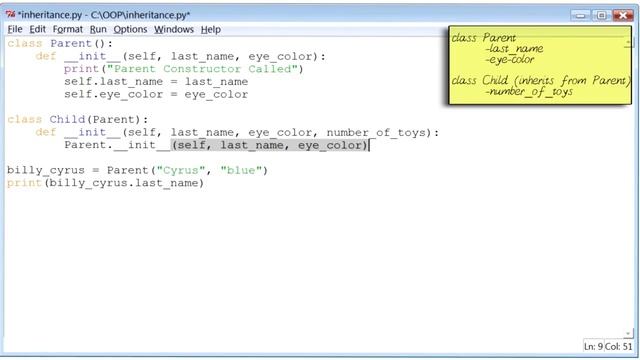This screenshot has height=360, width=640.
Task: Close the inheritance.py window
Action: coord(623,16)
